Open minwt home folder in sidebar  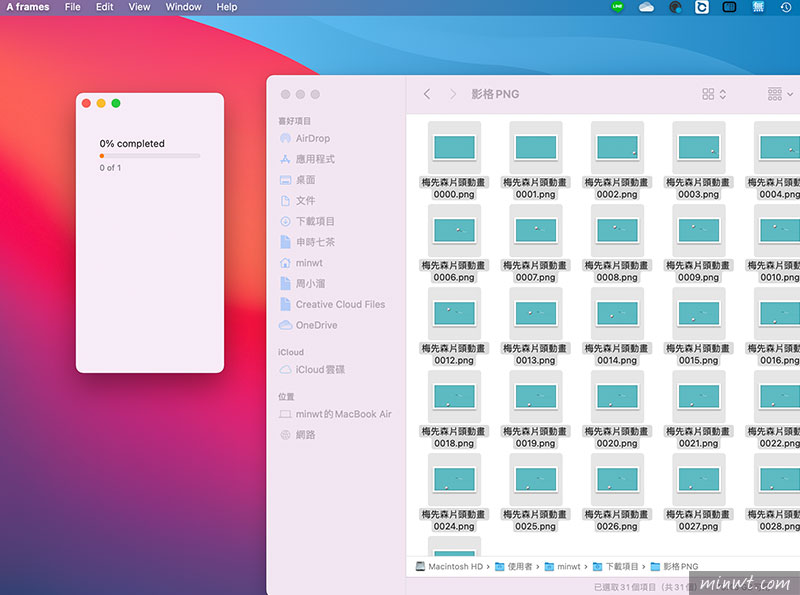(301, 263)
